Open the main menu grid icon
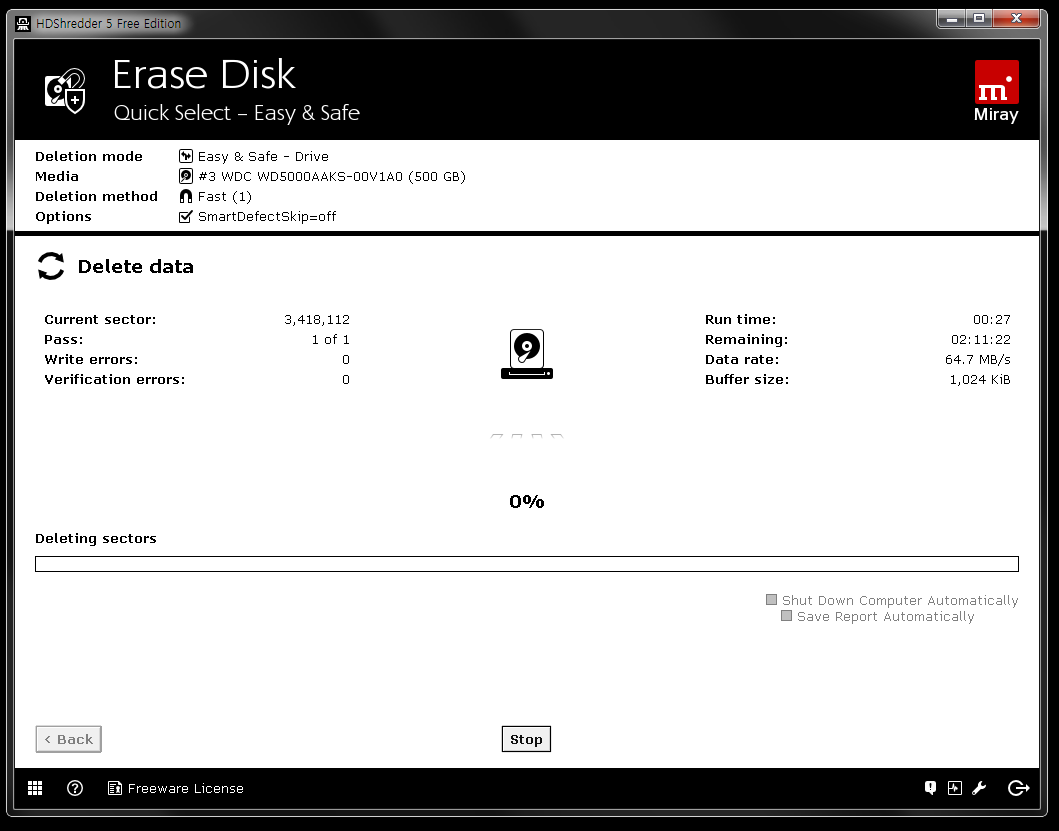This screenshot has width=1059, height=831. [35, 788]
